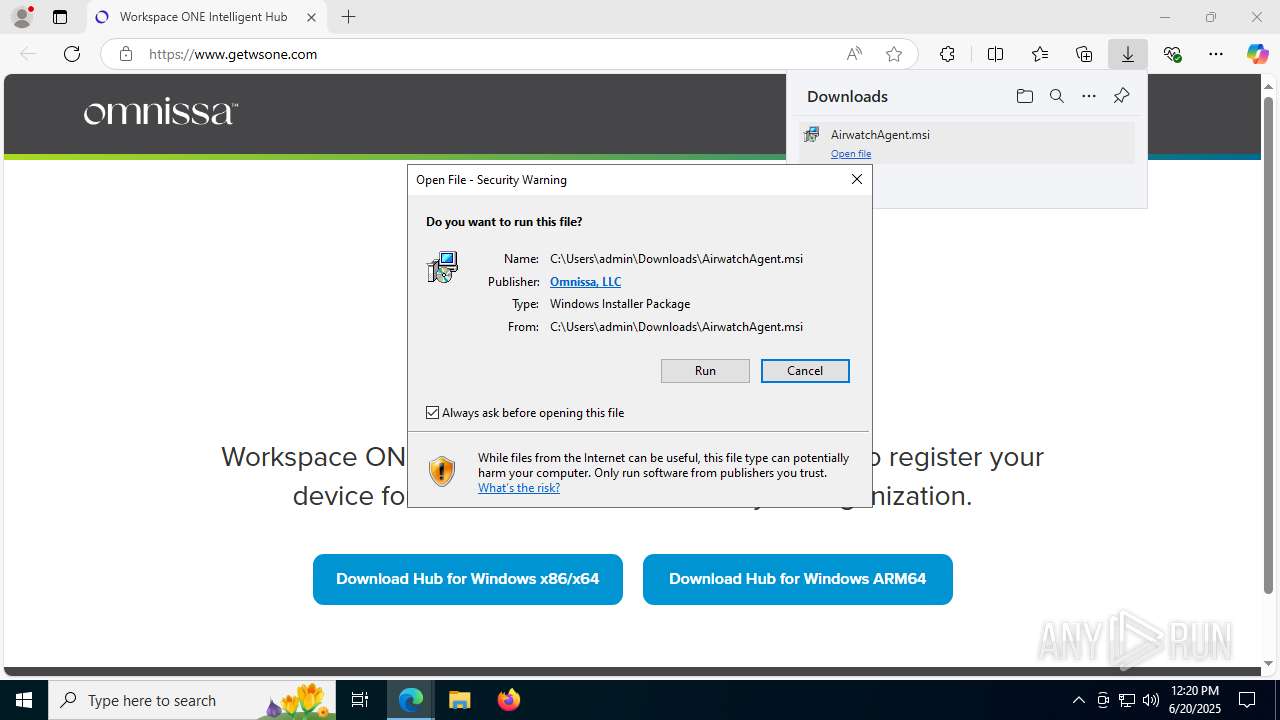Click the taskbar search box
Screen dimensions: 1280x720
[x=194, y=700]
